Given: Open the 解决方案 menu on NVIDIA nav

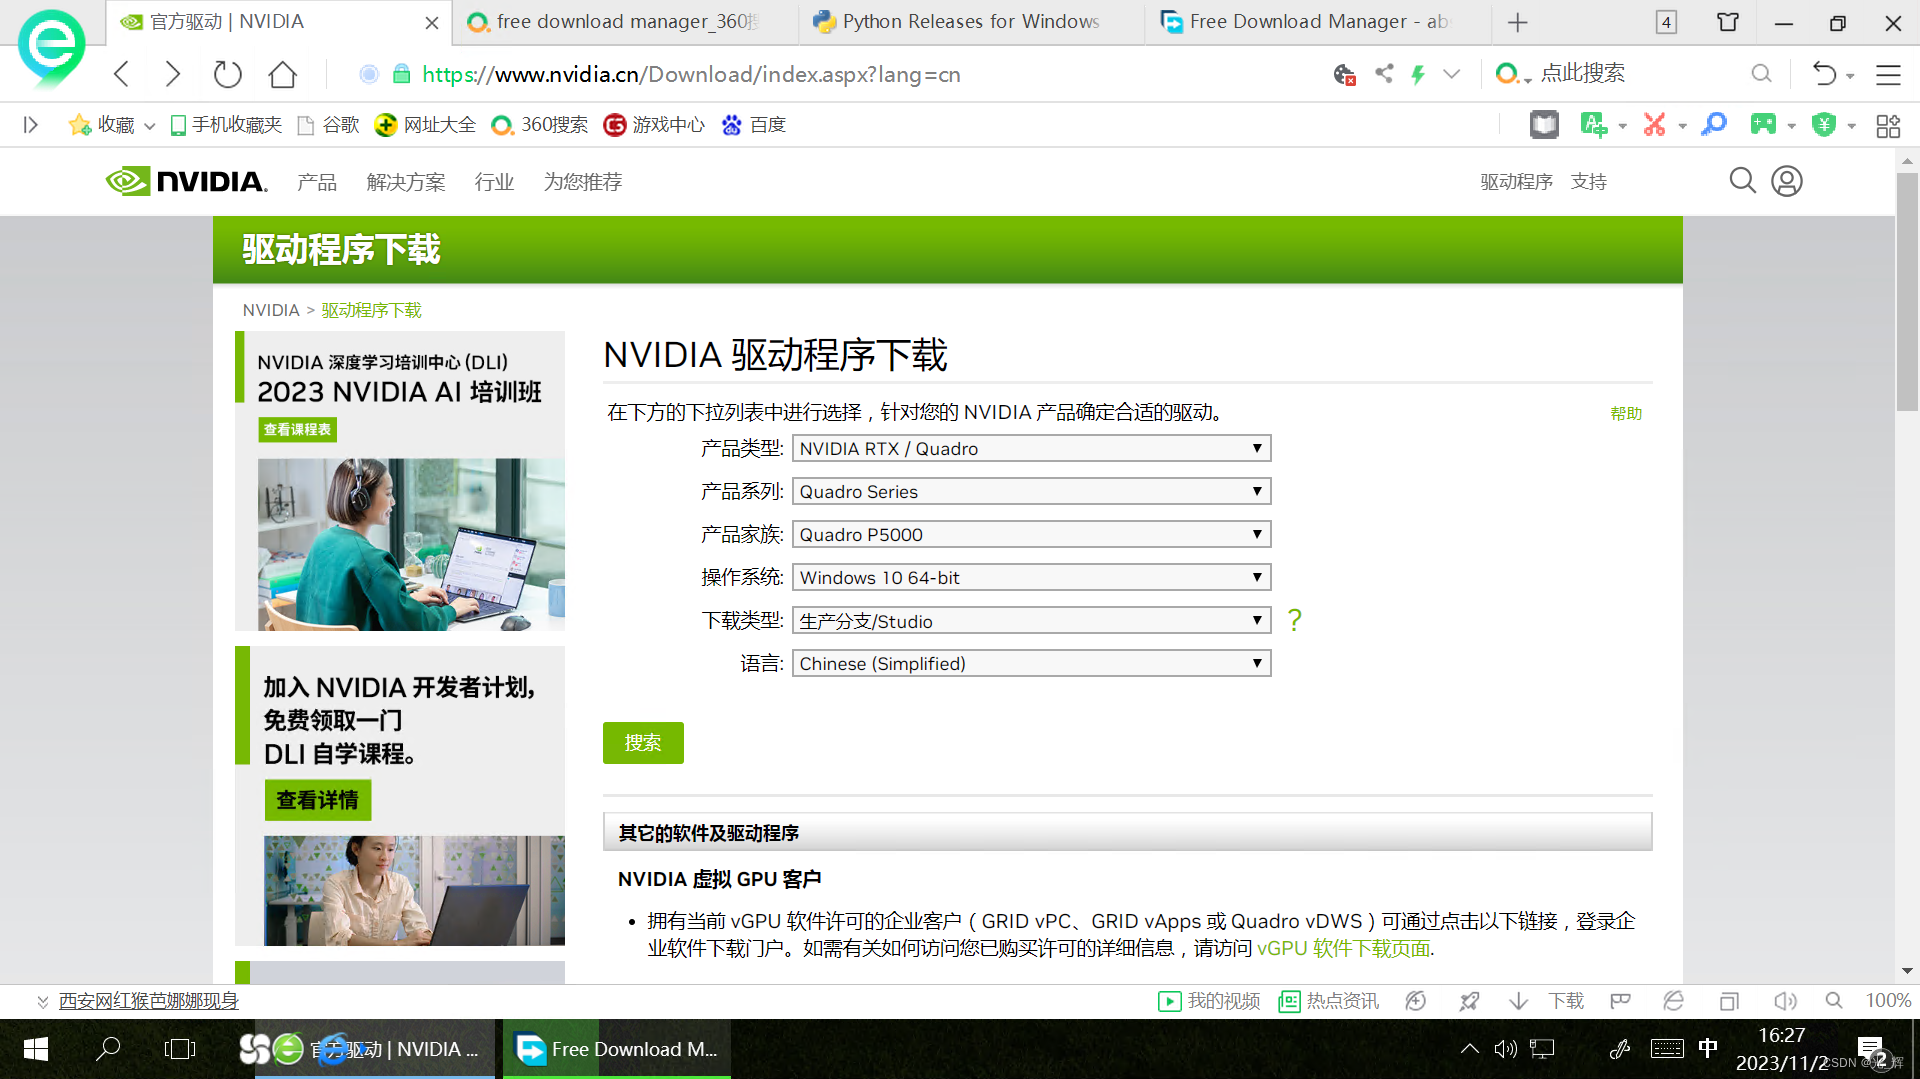Looking at the screenshot, I should click(406, 182).
